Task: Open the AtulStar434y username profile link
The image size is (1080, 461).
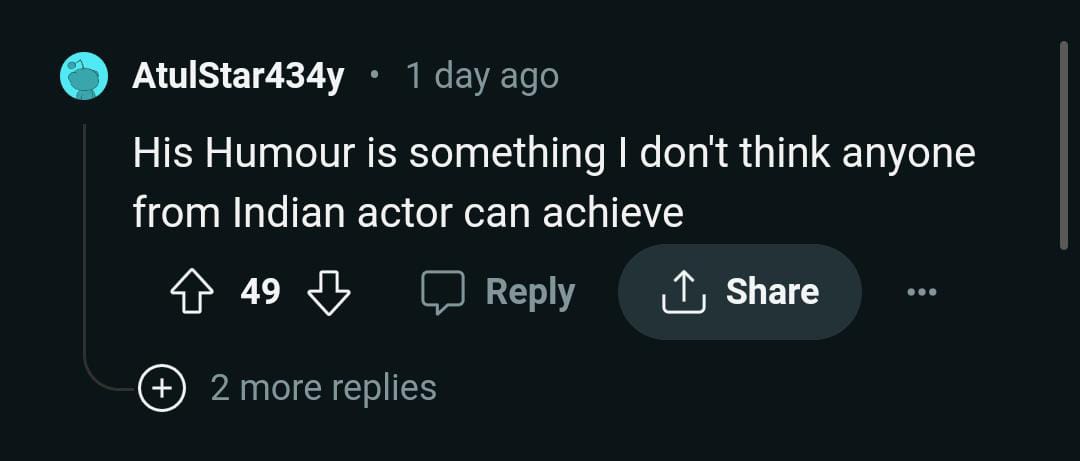Action: 238,76
